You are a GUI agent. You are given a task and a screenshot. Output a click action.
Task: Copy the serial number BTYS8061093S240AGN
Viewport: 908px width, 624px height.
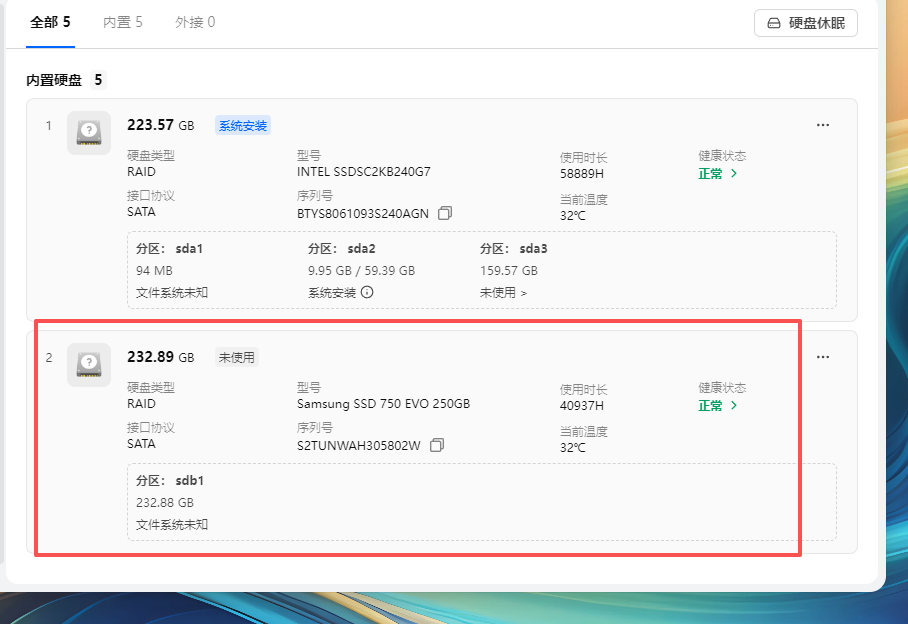pos(445,213)
